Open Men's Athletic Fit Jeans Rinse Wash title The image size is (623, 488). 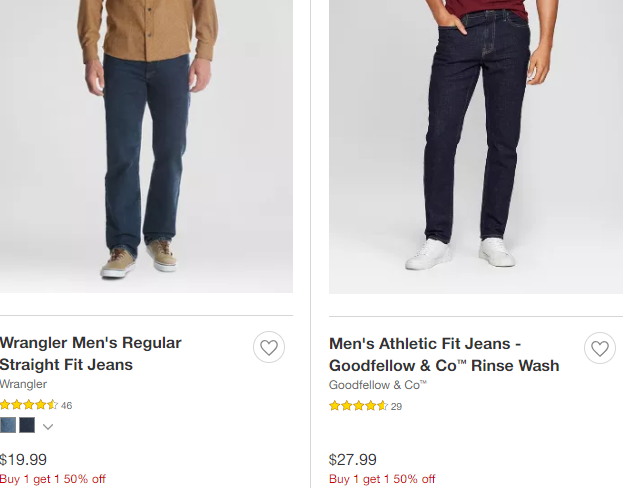click(x=443, y=353)
